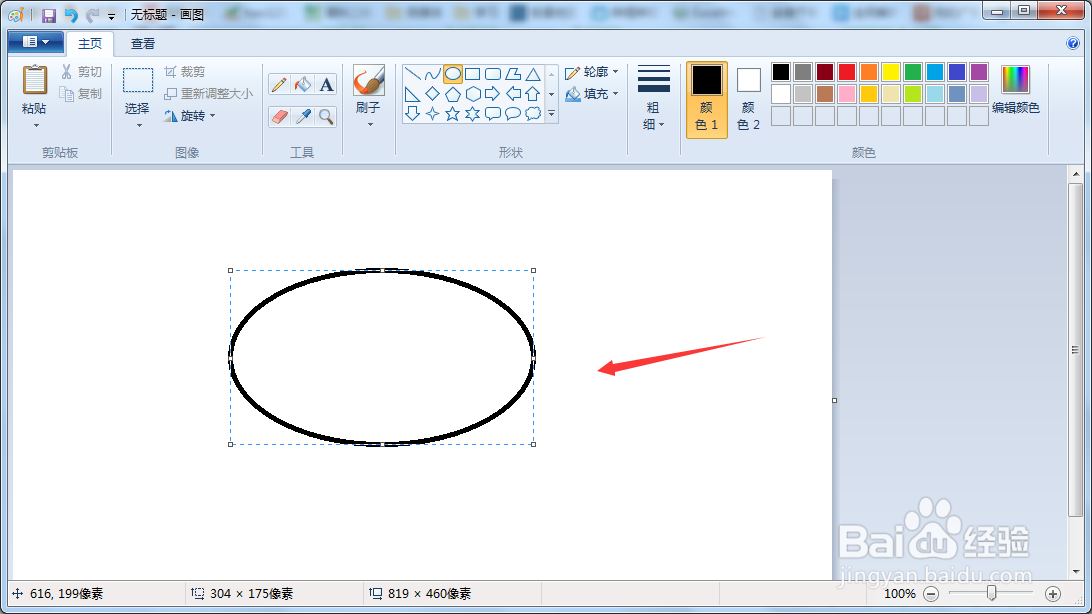Expand the 选择 selection options dropdown
This screenshot has height=614, width=1092.
tap(138, 126)
